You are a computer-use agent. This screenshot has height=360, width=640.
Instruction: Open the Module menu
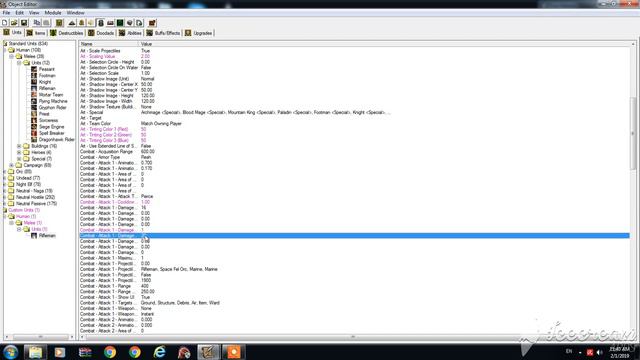click(53, 13)
